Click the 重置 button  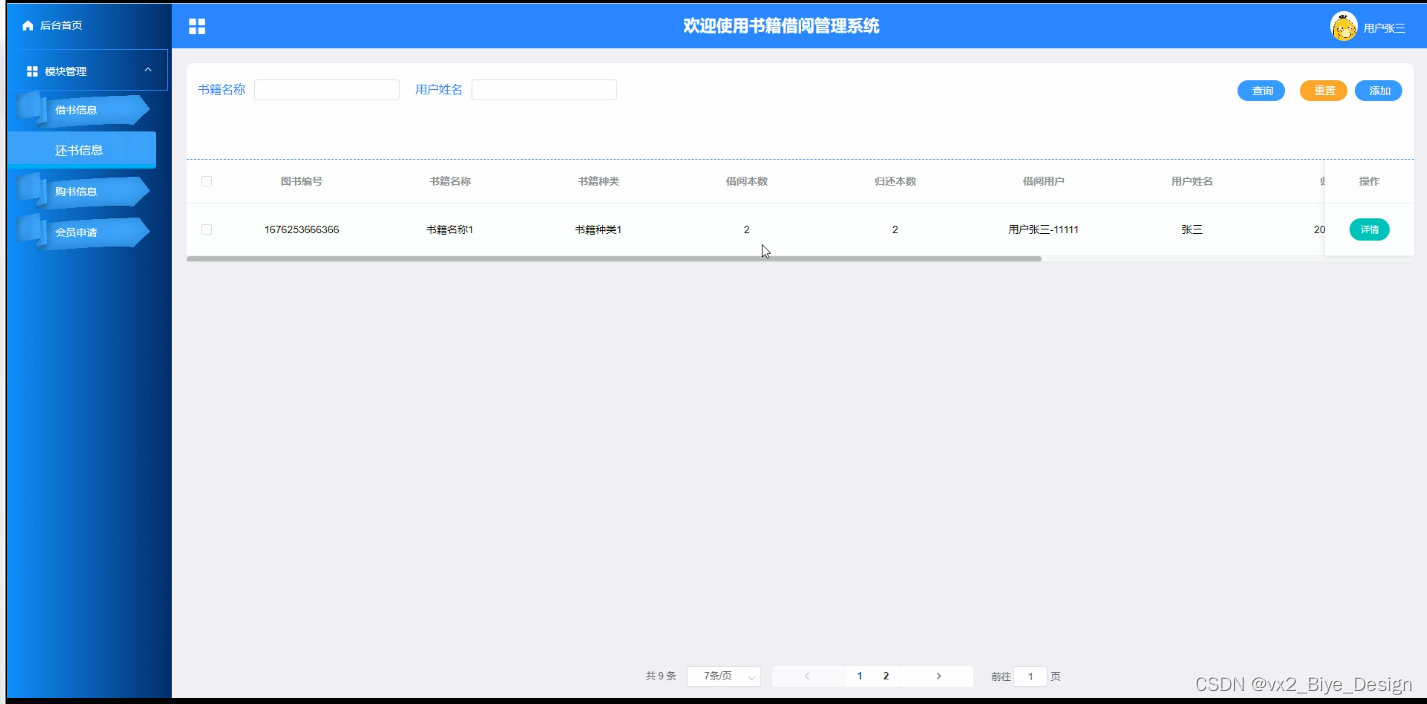1324,91
